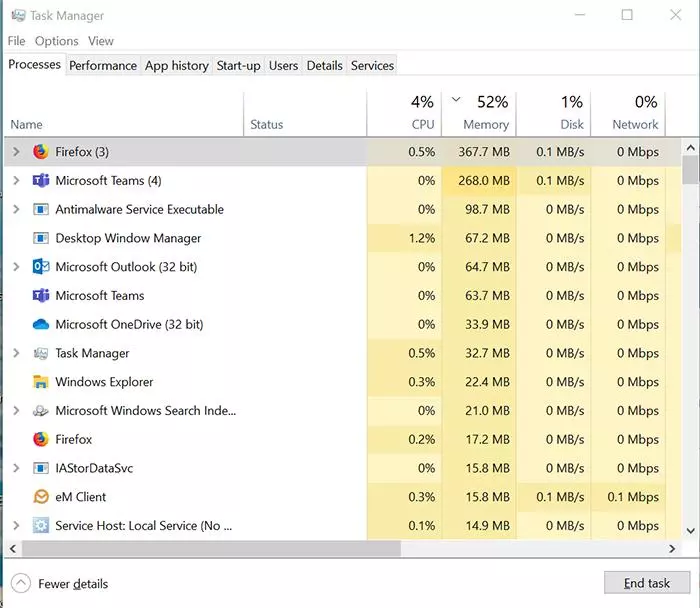
Task: Click the Task Manager title bar icon
Action: tap(18, 16)
